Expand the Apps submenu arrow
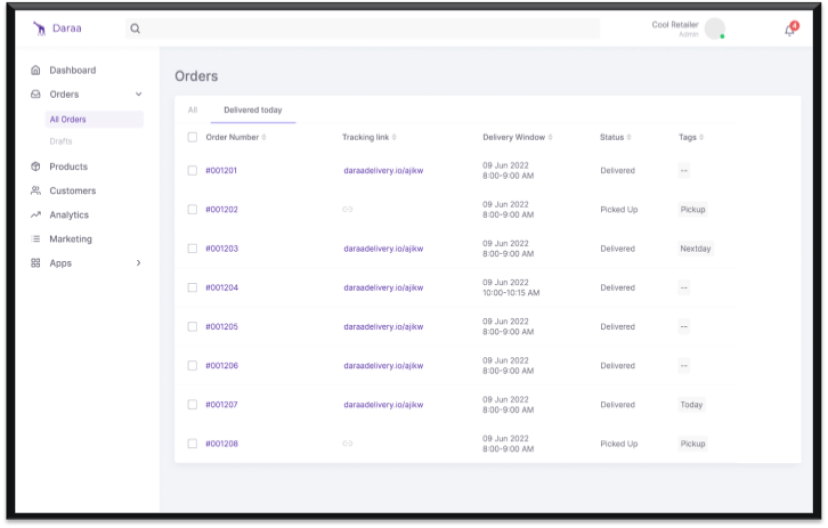 point(138,263)
